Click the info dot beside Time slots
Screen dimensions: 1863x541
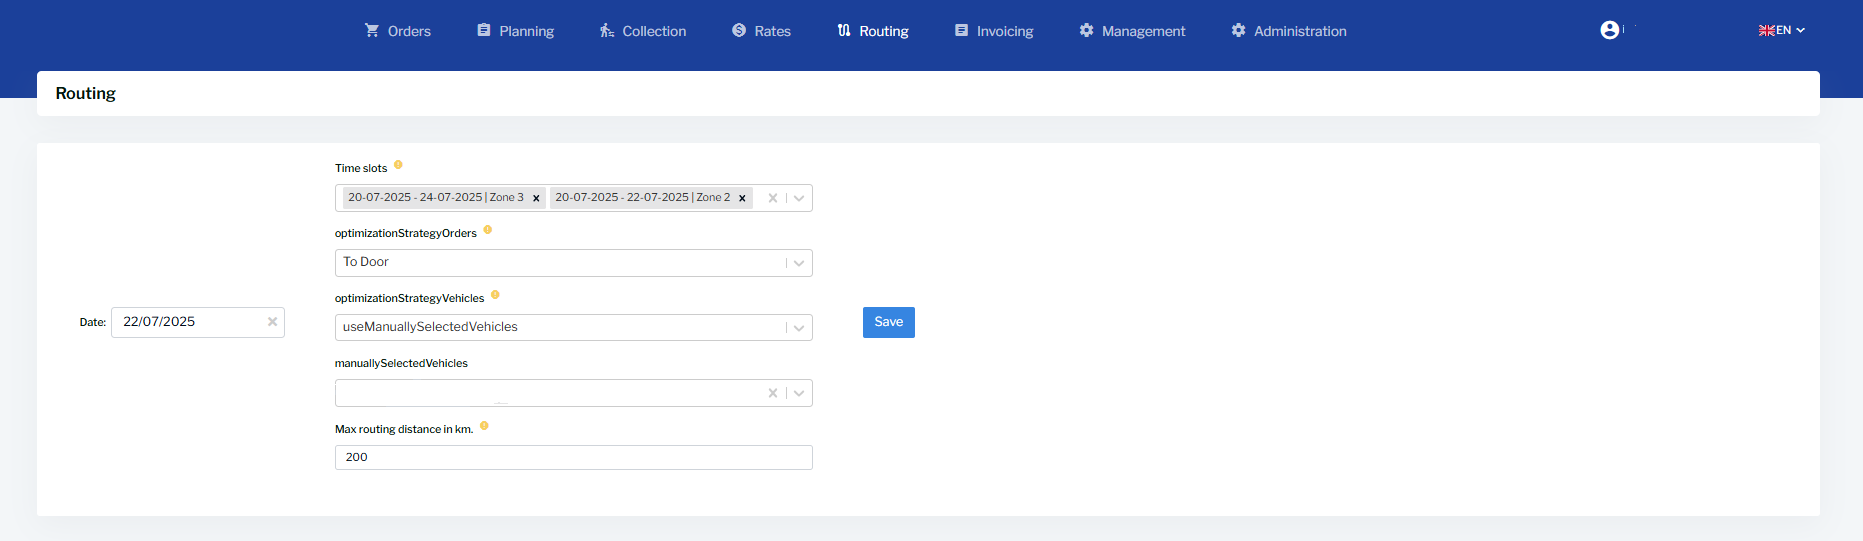tap(398, 165)
